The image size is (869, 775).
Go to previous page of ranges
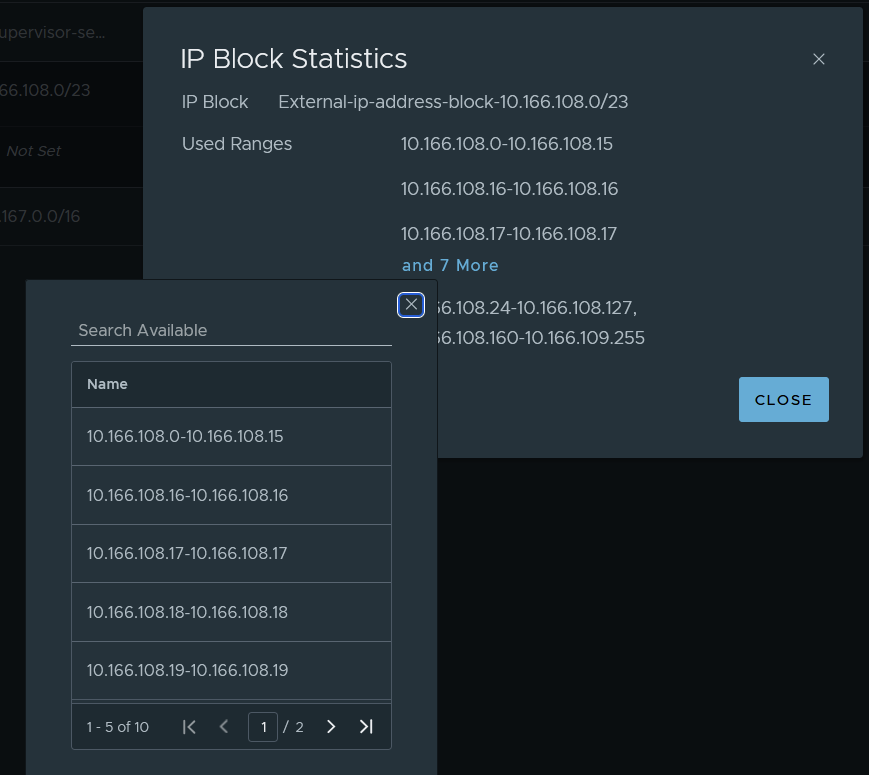coord(224,727)
